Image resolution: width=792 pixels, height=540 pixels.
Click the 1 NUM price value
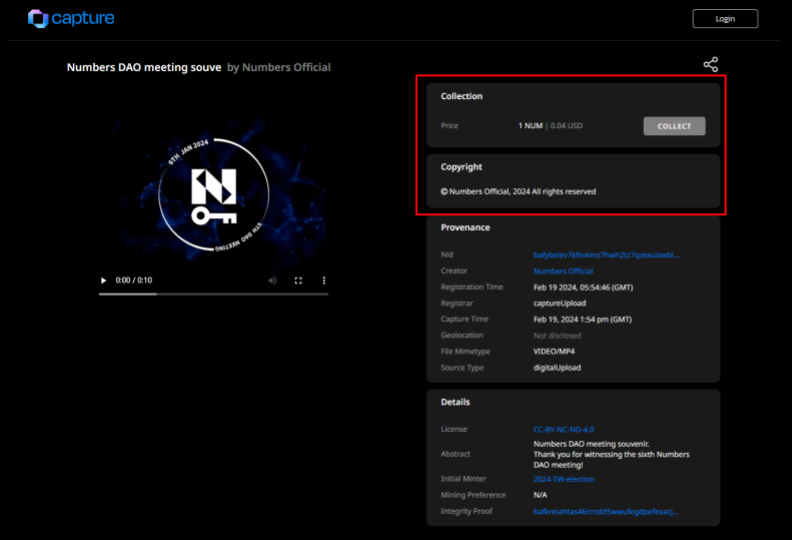coord(530,126)
